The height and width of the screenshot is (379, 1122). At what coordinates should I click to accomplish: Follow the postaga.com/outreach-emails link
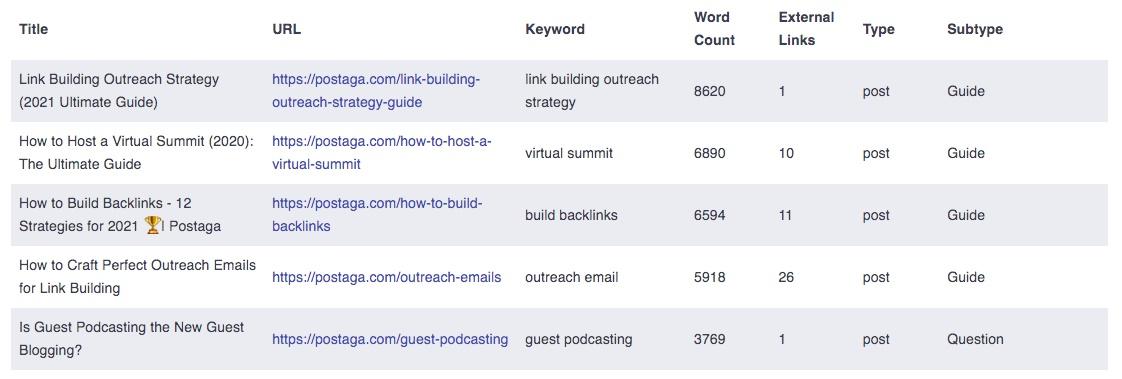[386, 277]
